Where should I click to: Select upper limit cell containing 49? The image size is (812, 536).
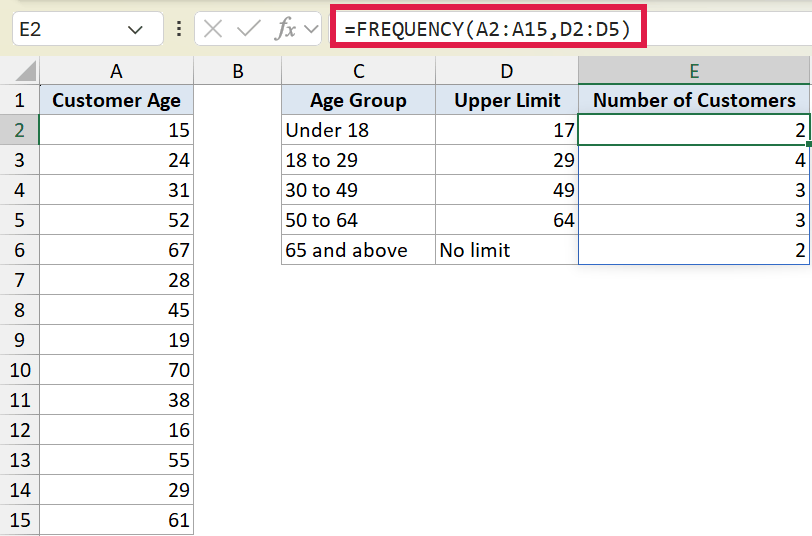(507, 190)
